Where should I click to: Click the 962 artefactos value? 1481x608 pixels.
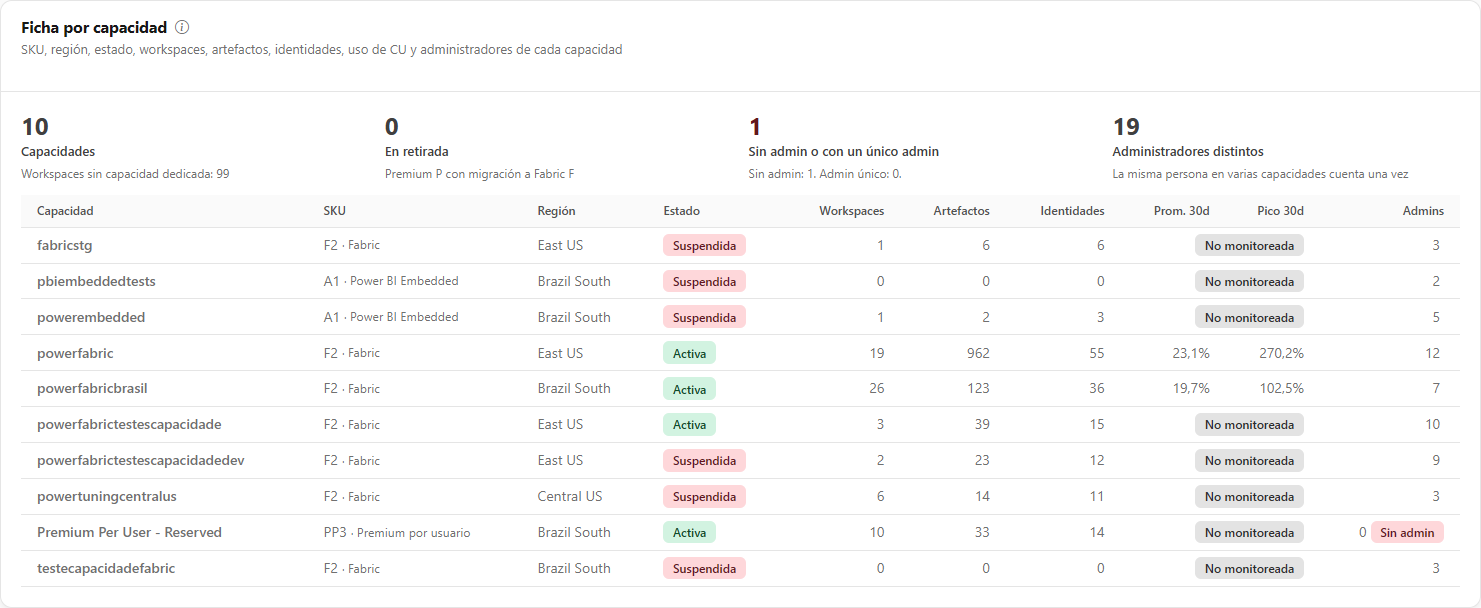click(977, 353)
